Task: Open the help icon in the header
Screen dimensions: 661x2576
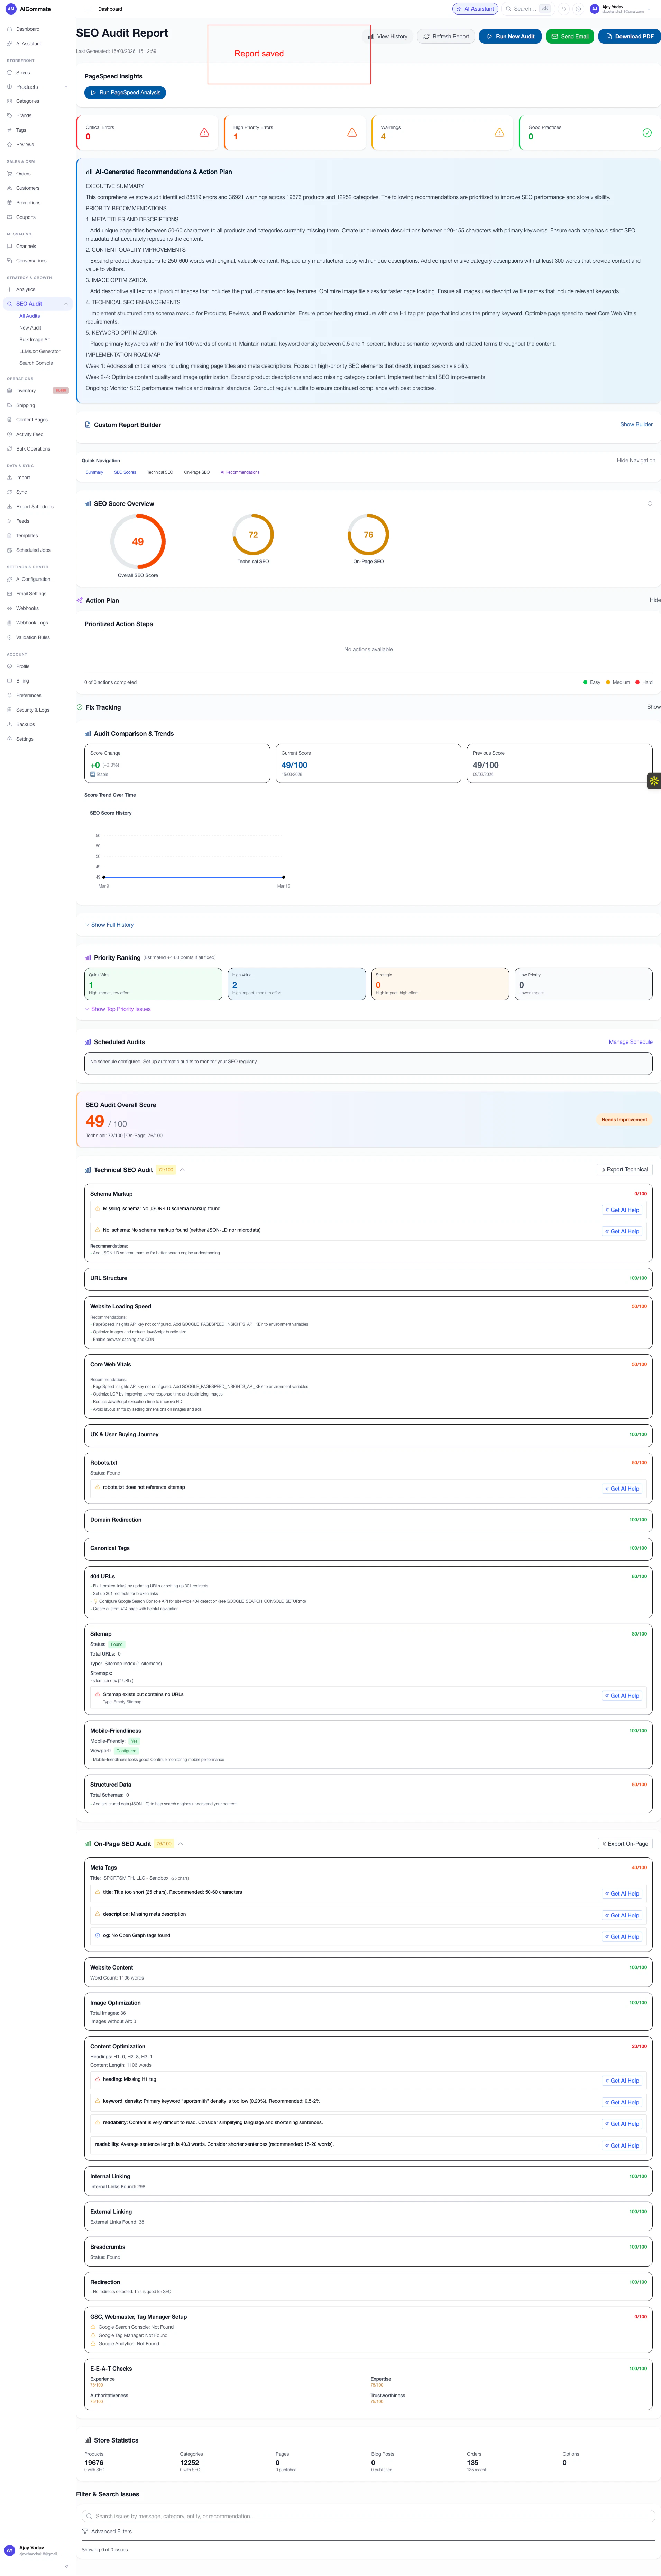Action: tap(578, 9)
